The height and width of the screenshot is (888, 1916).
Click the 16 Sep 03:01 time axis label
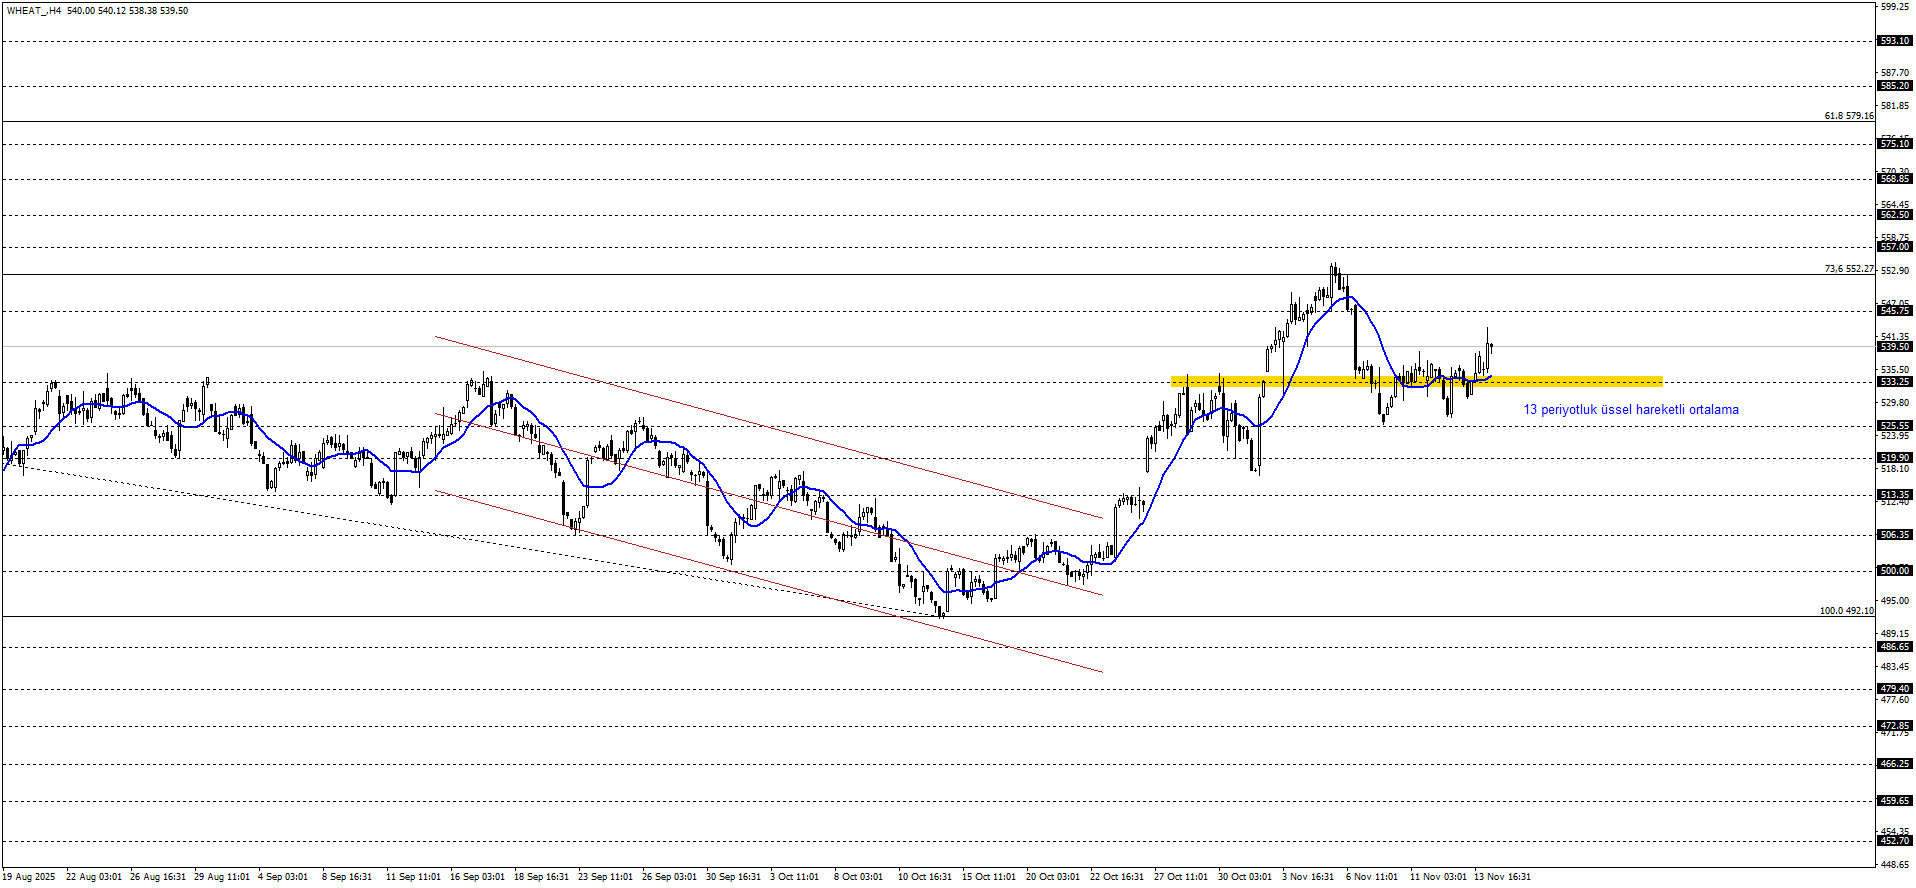[477, 877]
